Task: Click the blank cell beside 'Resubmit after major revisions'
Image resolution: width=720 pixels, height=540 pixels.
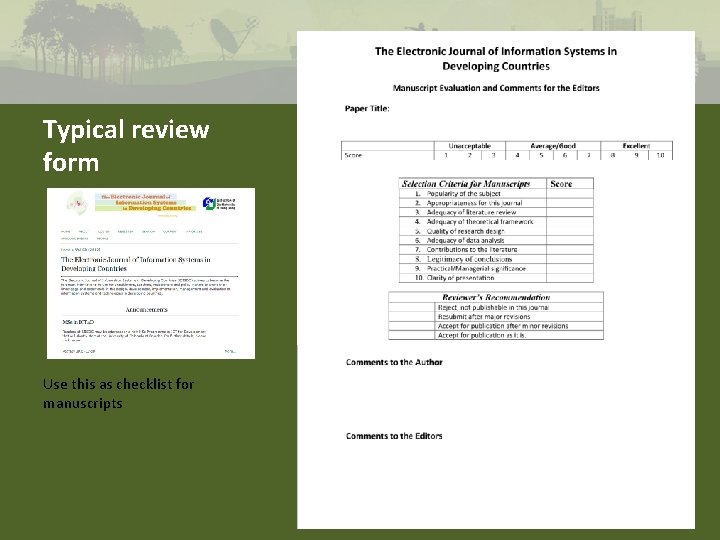Action: pyautogui.click(x=411, y=317)
